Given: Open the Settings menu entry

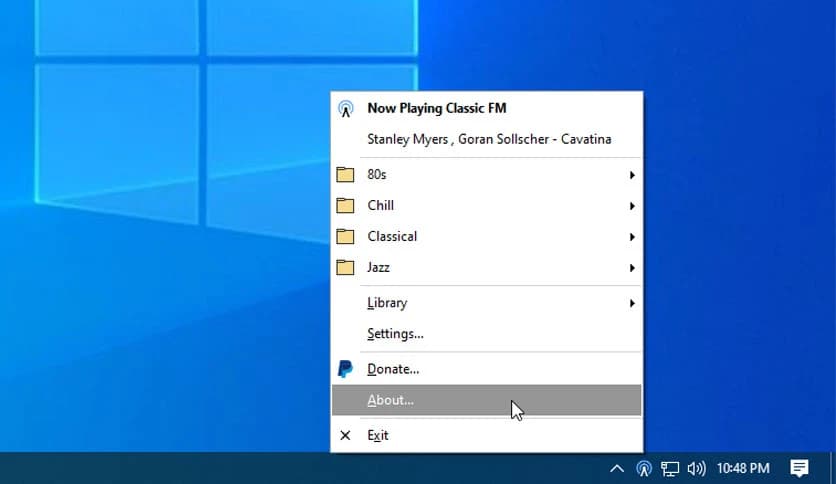Looking at the screenshot, I should tap(395, 334).
